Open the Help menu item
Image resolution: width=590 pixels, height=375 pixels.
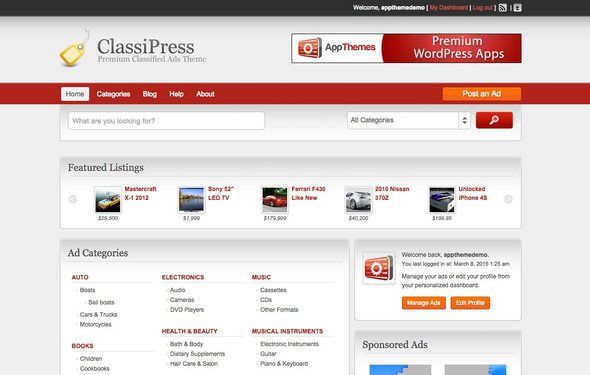(176, 94)
